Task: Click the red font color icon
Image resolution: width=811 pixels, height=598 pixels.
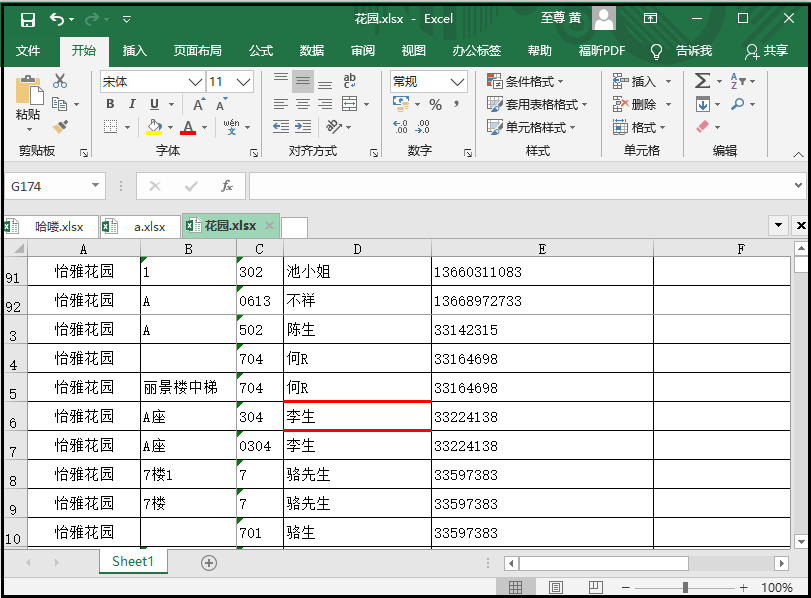Action: pyautogui.click(x=187, y=127)
